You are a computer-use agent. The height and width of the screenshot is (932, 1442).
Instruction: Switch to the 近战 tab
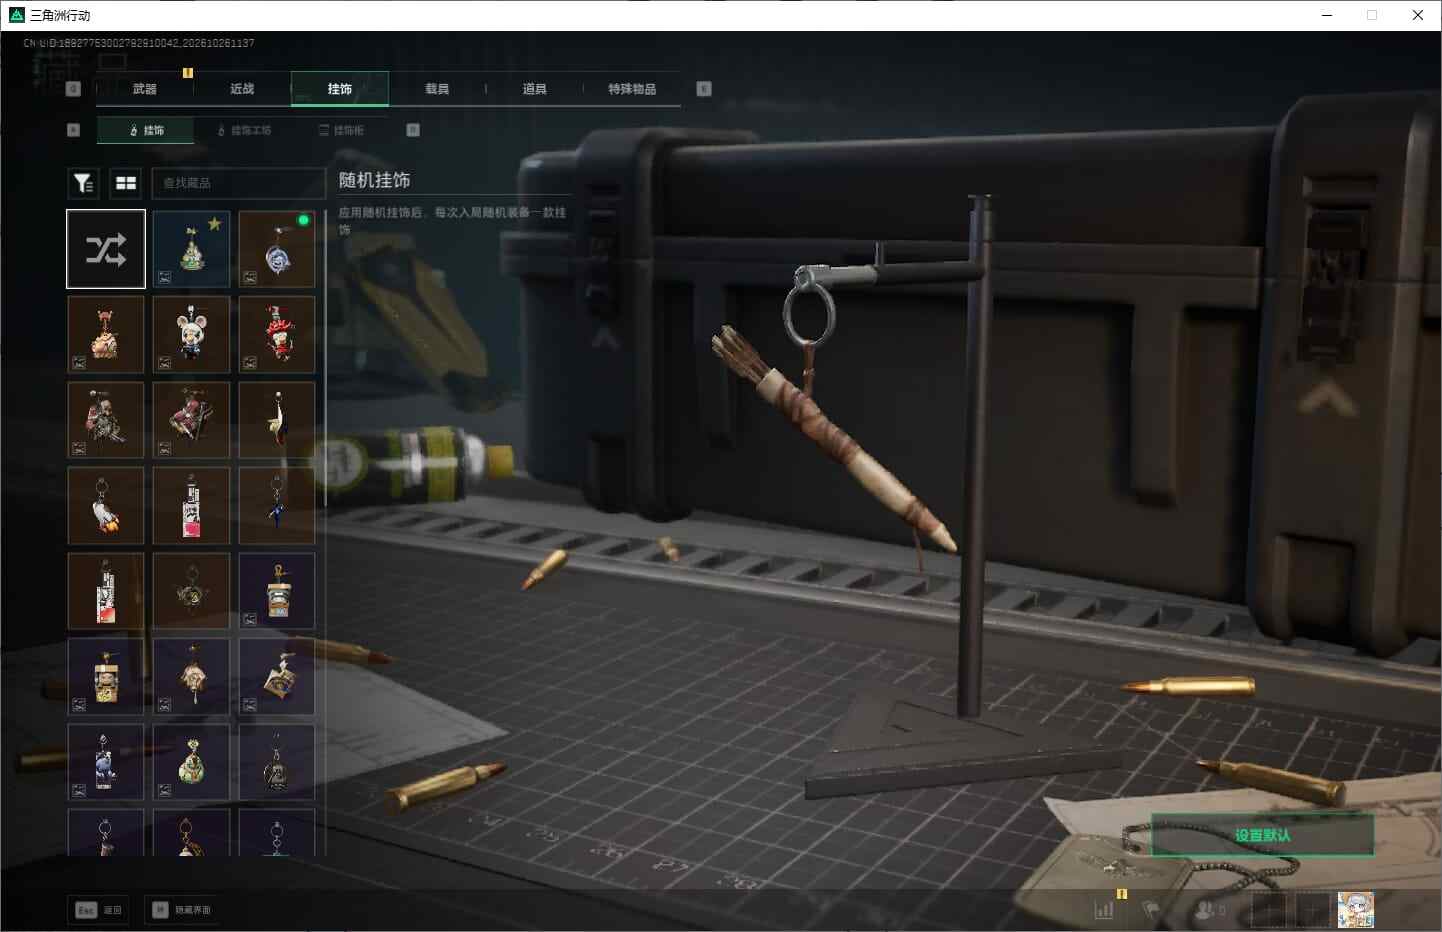[x=242, y=89]
